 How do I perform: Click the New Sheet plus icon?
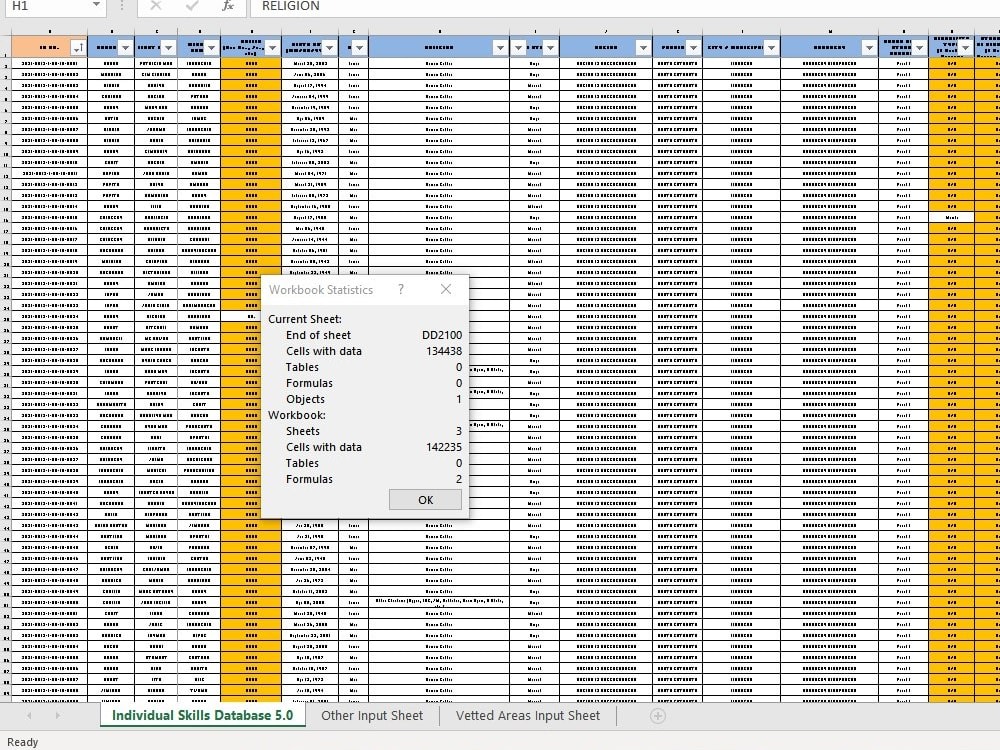[x=658, y=716]
